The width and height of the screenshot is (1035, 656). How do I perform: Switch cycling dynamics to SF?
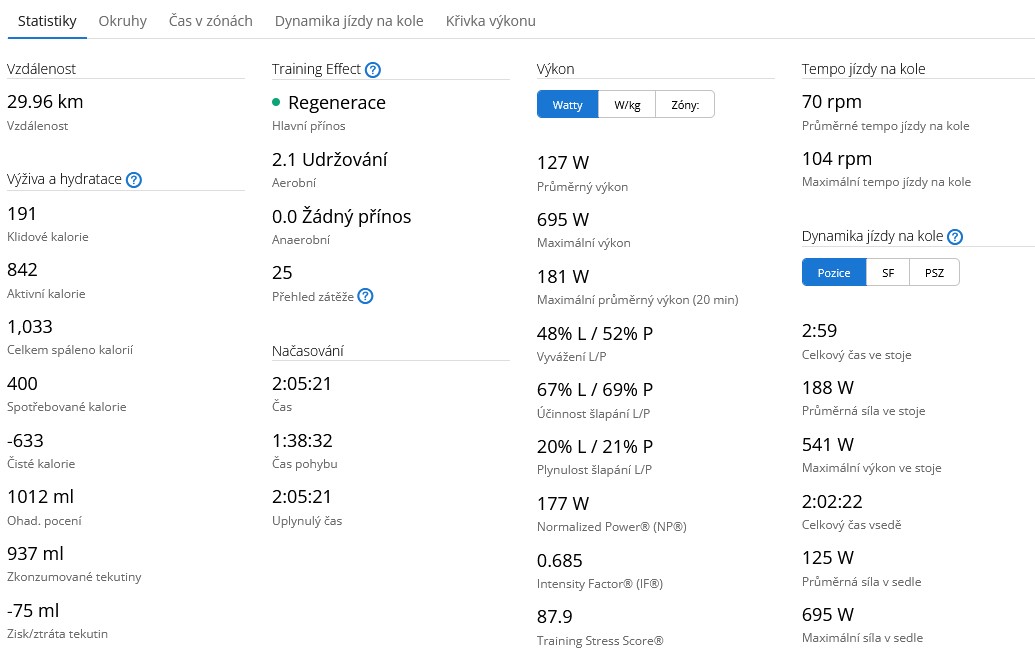[888, 273]
